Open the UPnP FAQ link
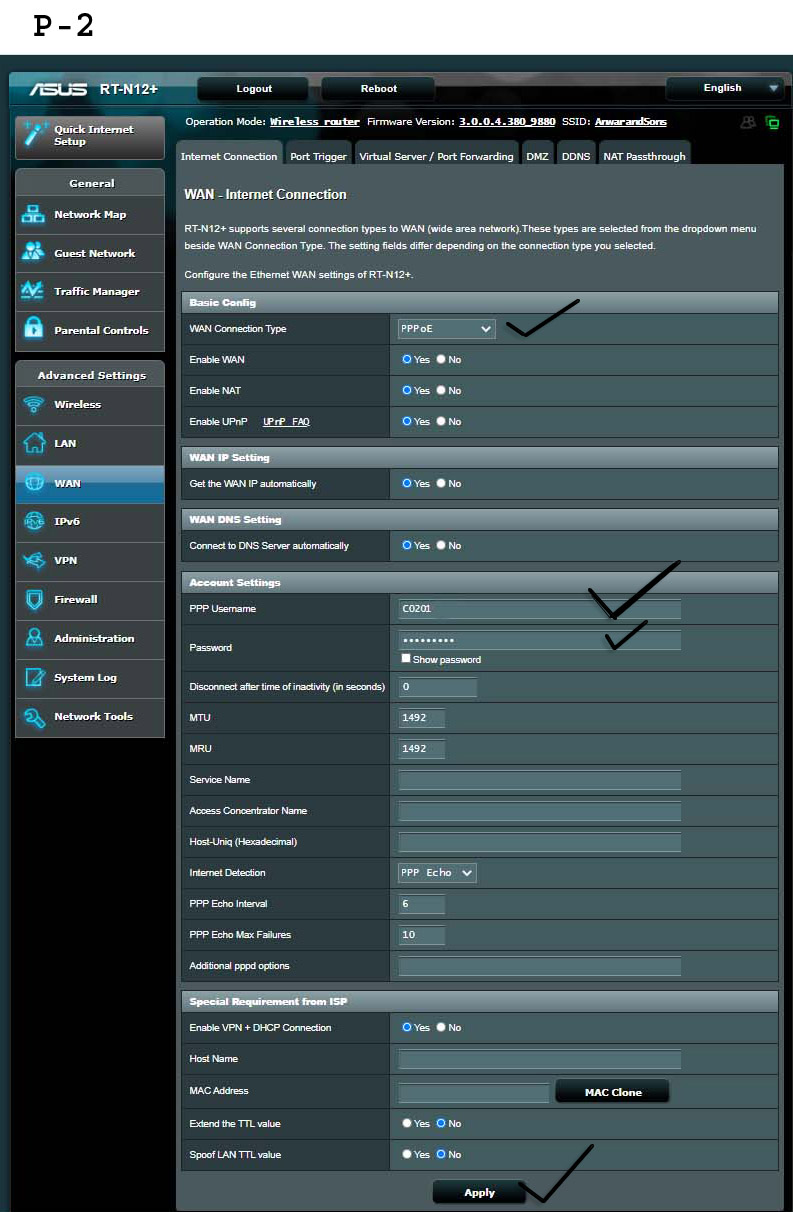Viewport: 793px width, 1212px height. pos(286,422)
